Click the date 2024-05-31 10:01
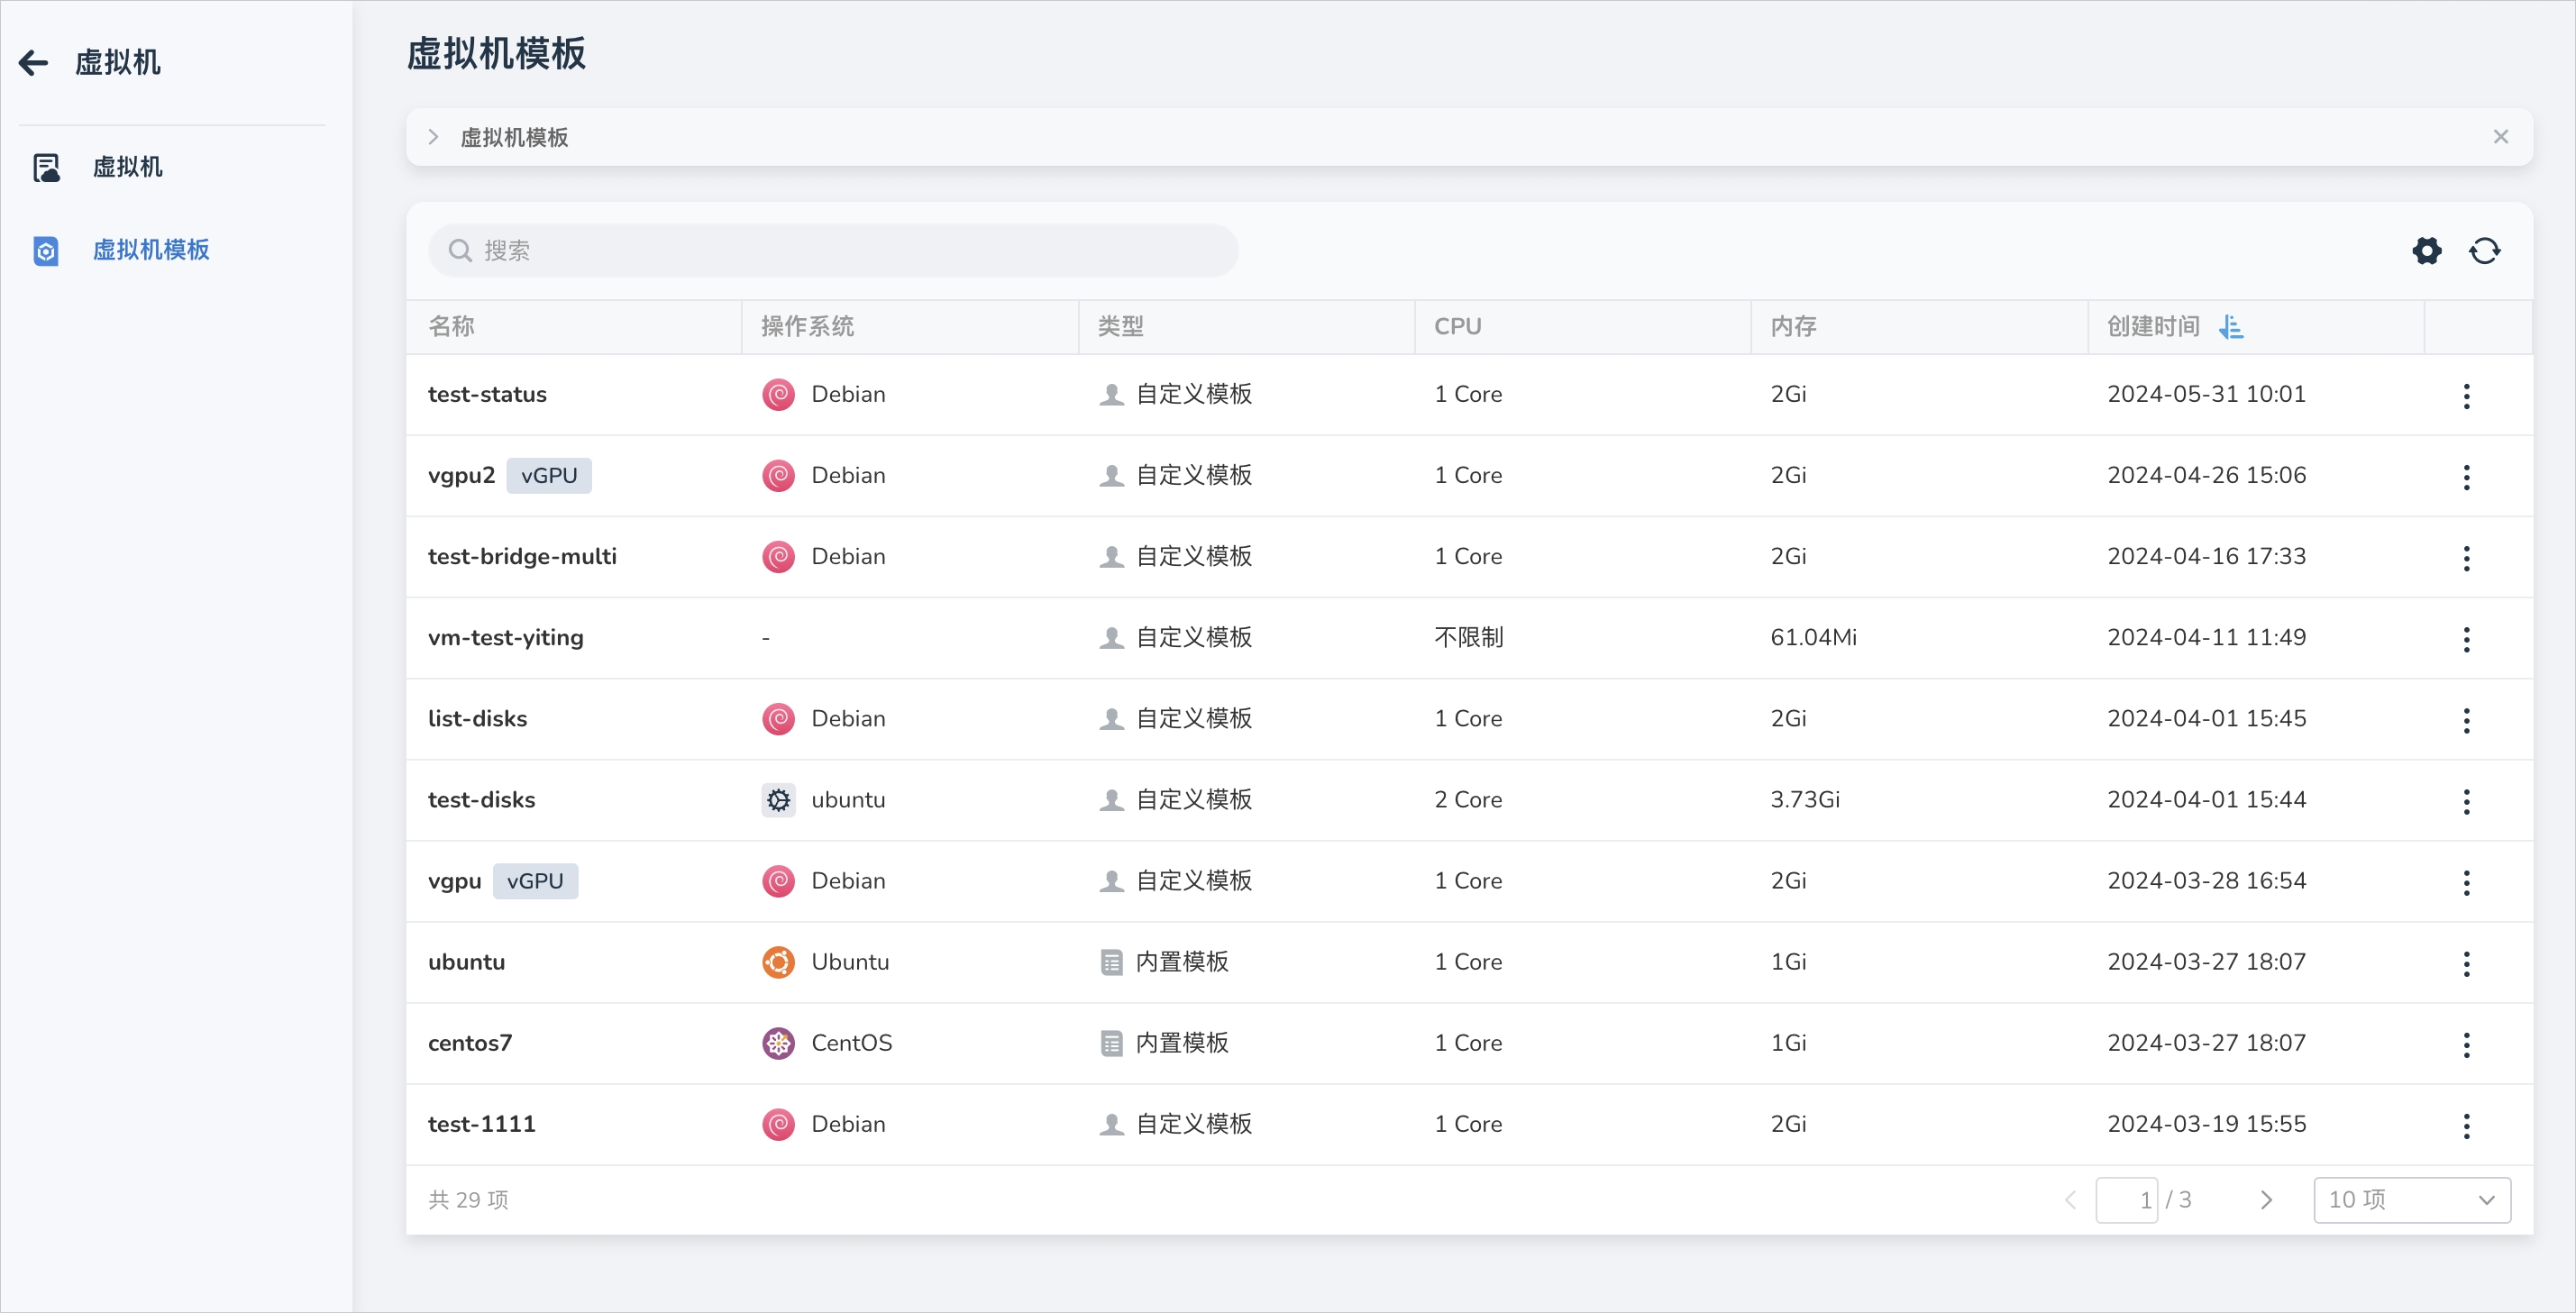Viewport: 2576px width, 1313px height. point(2206,394)
